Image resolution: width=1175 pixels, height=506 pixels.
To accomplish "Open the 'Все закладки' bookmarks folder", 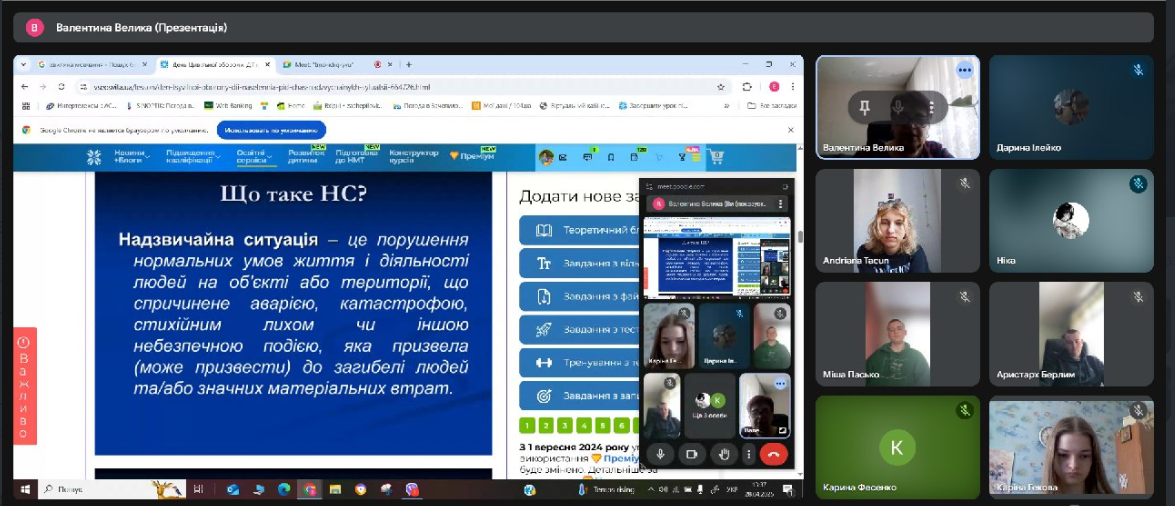I will [x=770, y=106].
